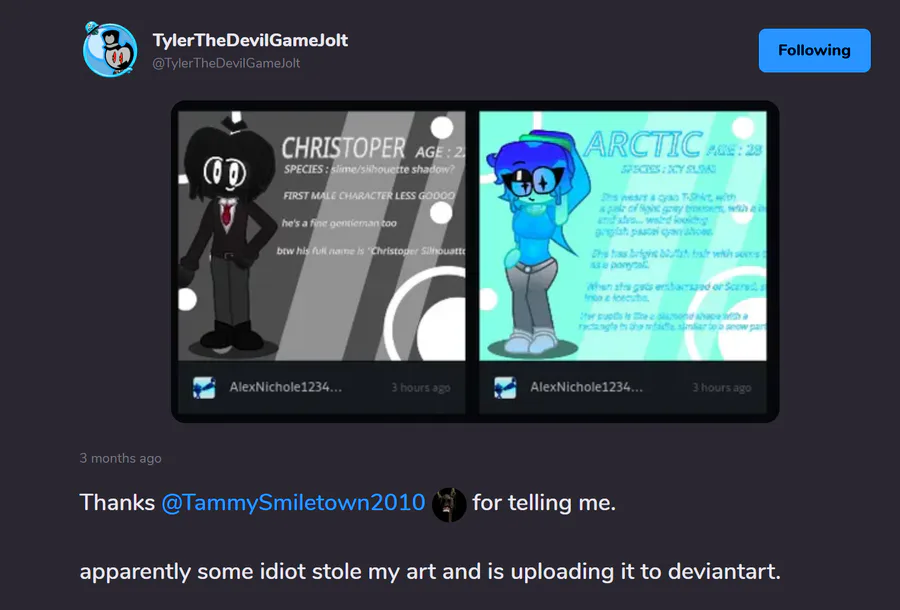Click the small badge on Tyler's avatar frame

point(92,28)
